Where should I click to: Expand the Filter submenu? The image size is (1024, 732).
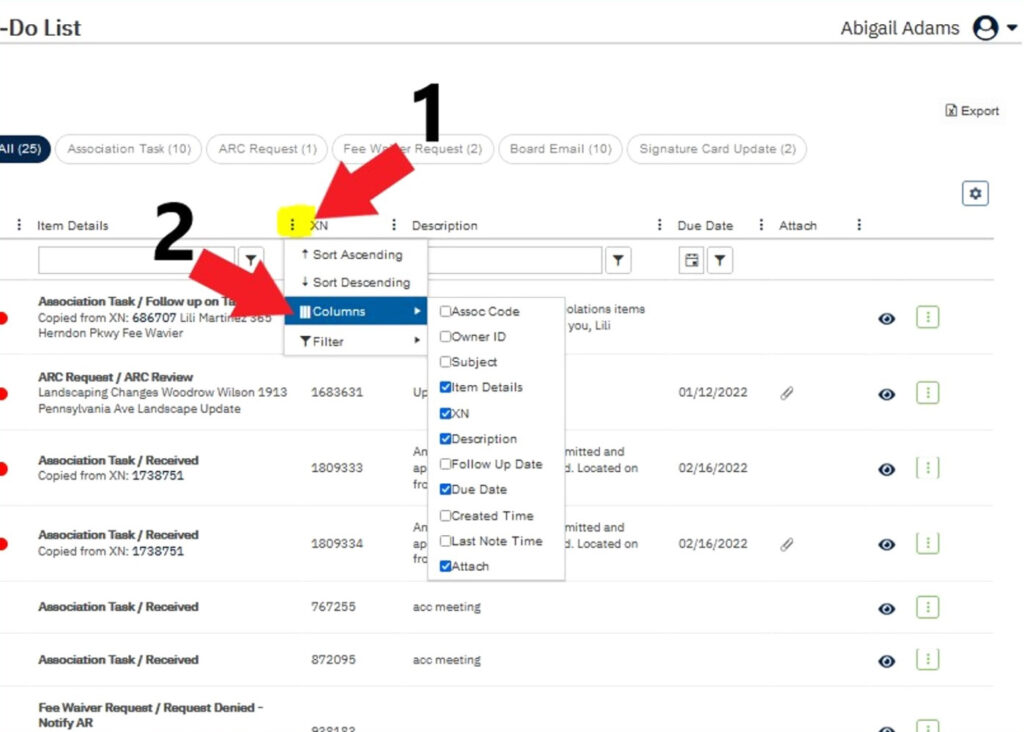(356, 341)
